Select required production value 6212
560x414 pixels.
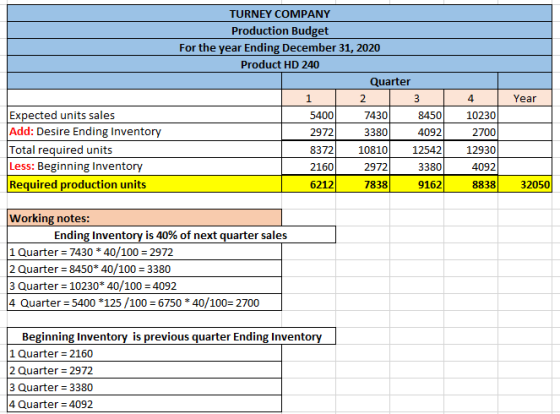click(x=309, y=184)
